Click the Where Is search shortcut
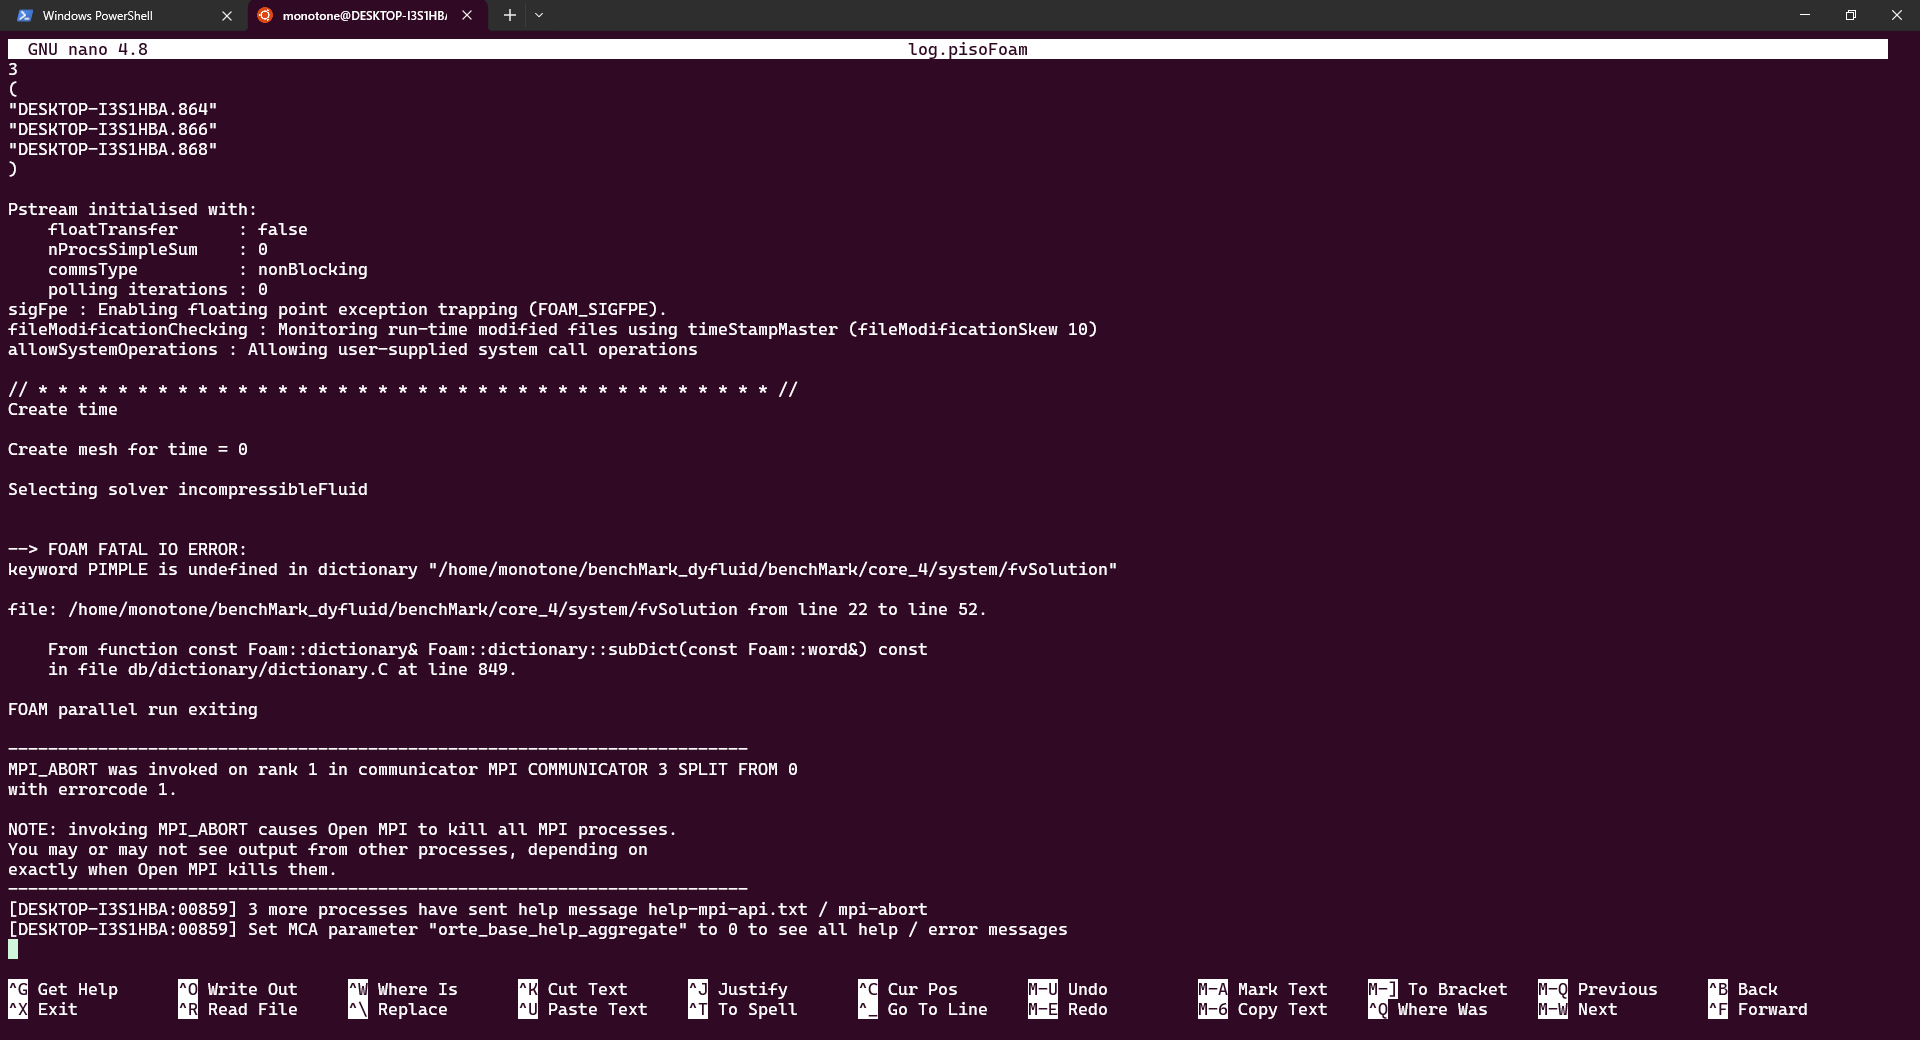Image resolution: width=1920 pixels, height=1040 pixels. [417, 989]
